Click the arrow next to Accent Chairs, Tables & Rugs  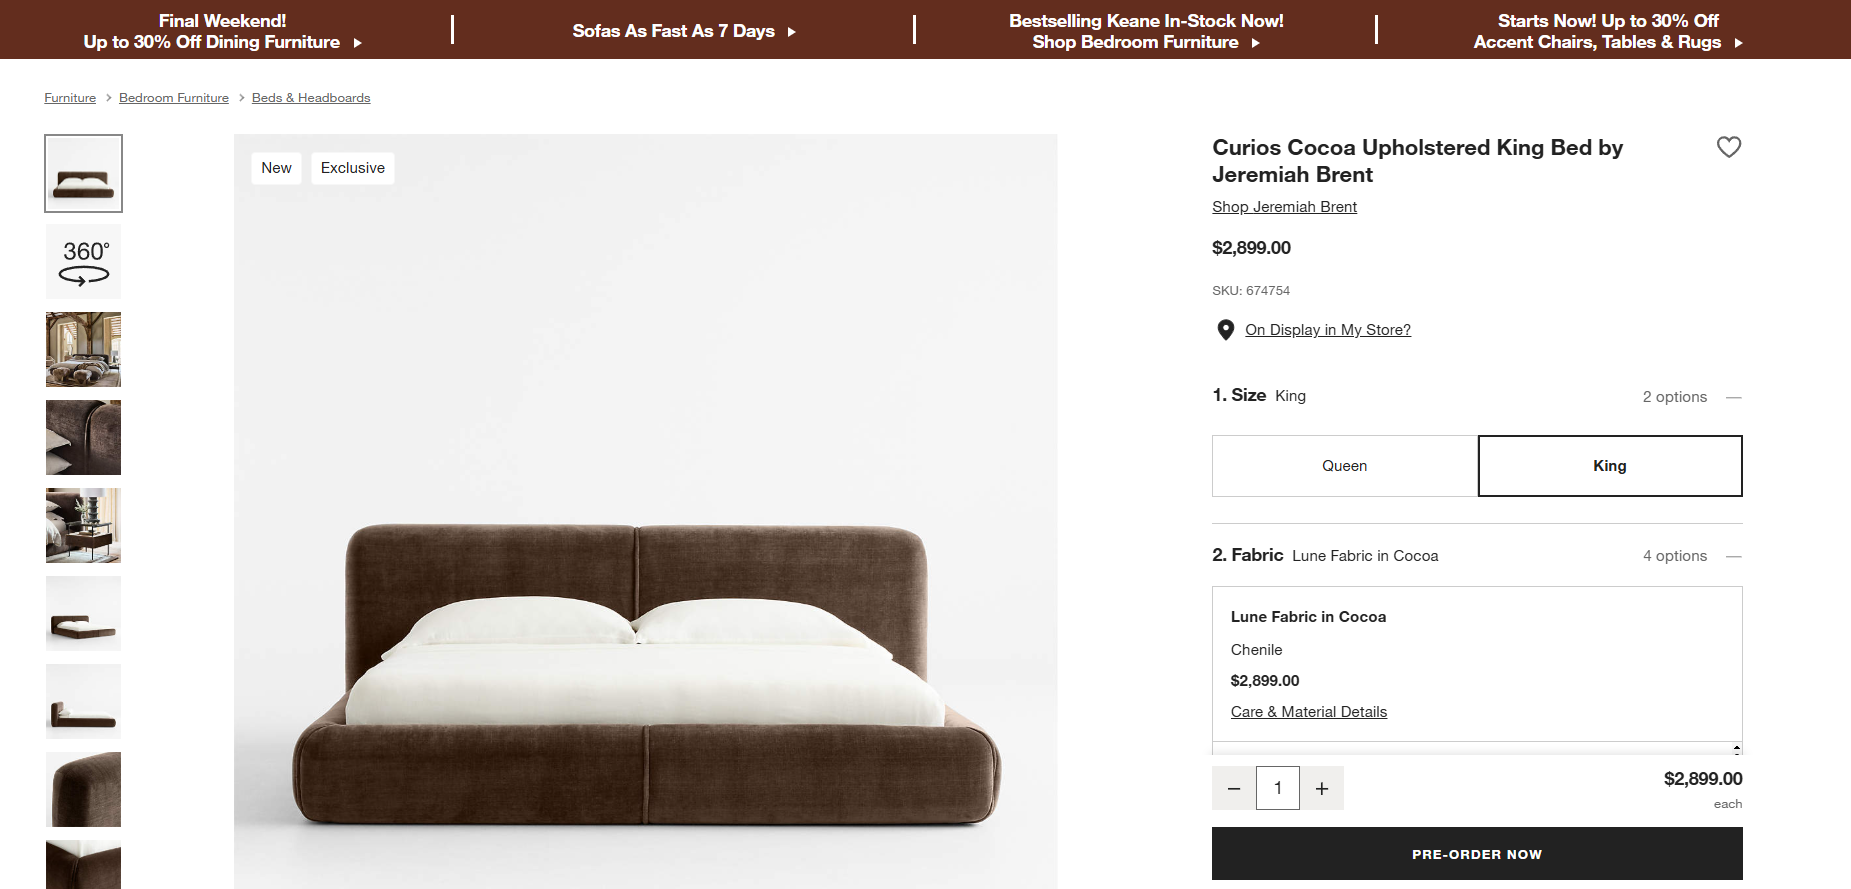(1738, 42)
